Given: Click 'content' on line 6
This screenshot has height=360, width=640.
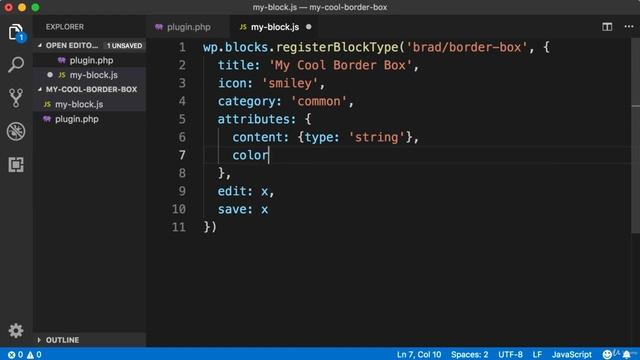Looking at the screenshot, I should [257, 137].
